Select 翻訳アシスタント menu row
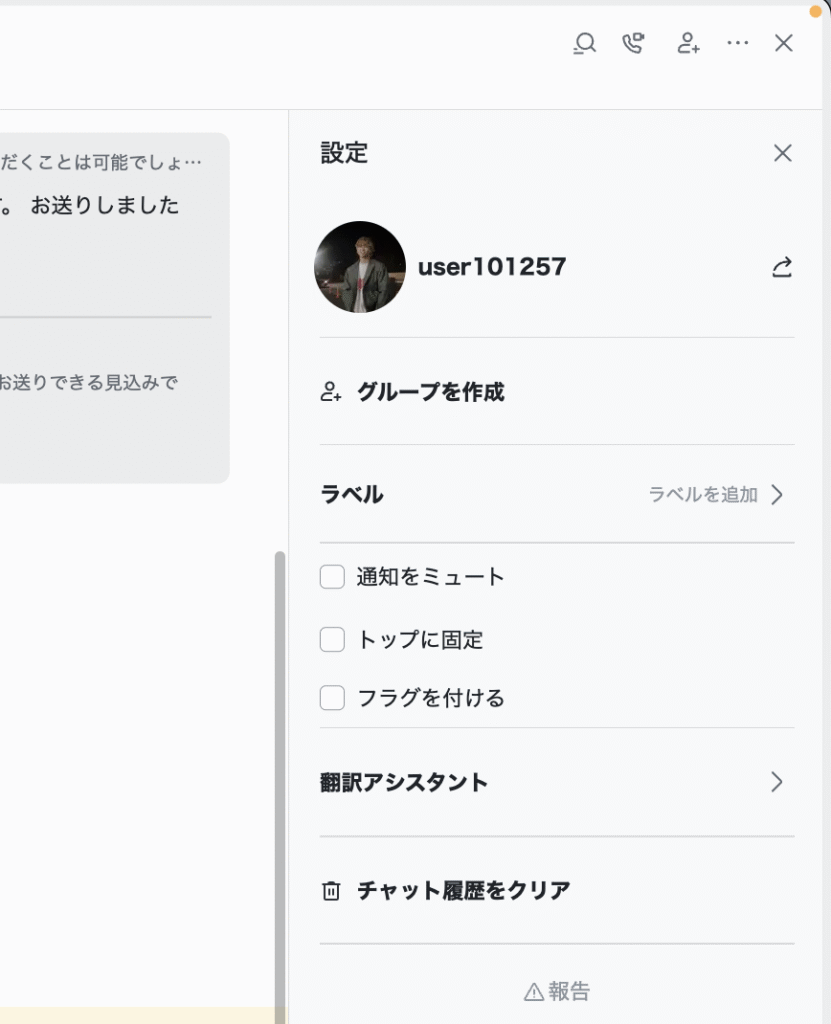Viewport: 831px width, 1024px height. point(557,782)
